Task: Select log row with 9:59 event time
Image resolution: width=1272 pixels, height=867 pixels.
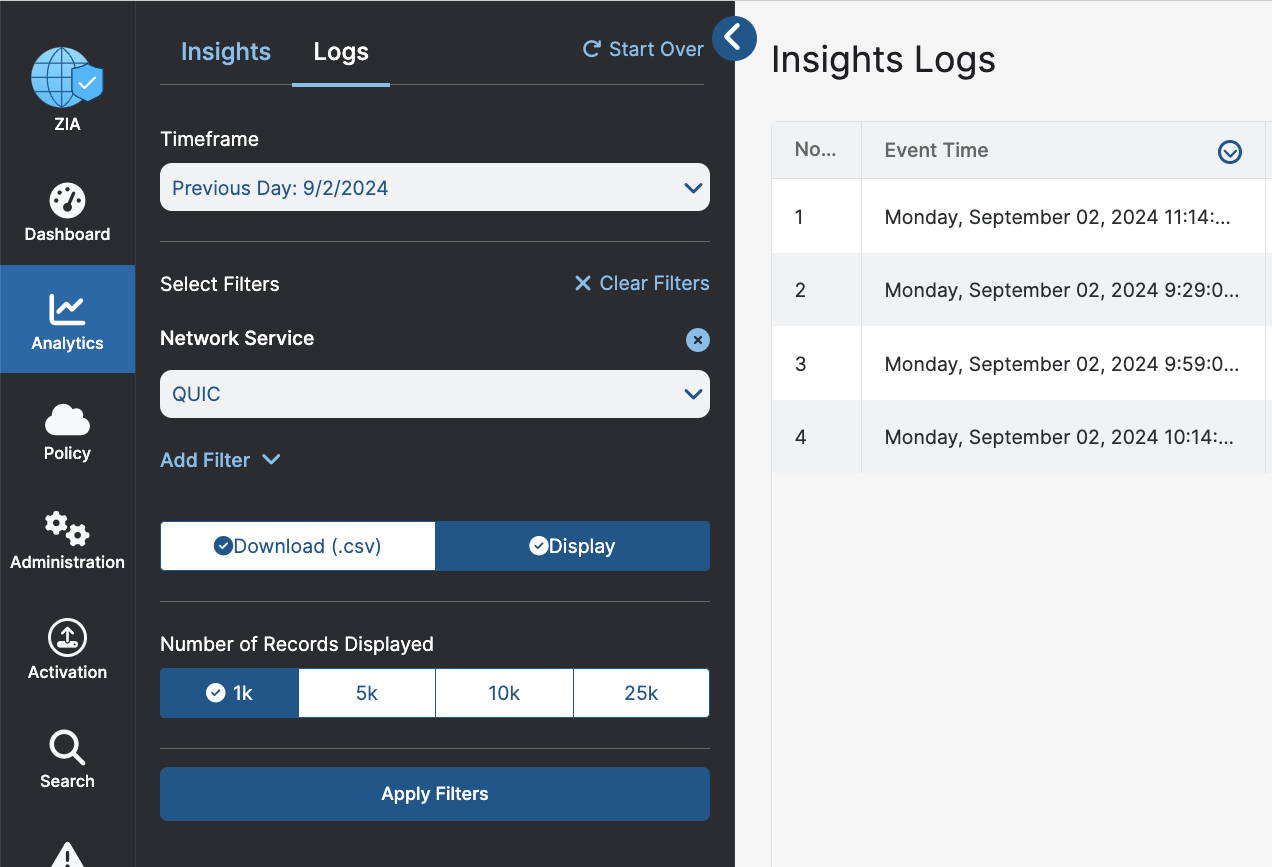Action: [x=1021, y=364]
